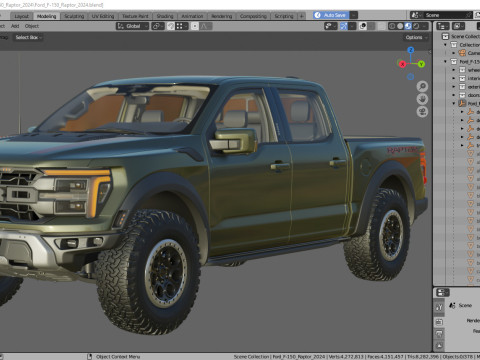Open the Compositing workspace tab
This screenshot has width=480, height=360.
pyautogui.click(x=253, y=16)
